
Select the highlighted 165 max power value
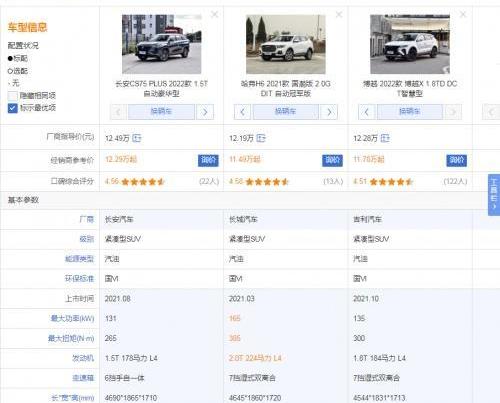(x=235, y=318)
